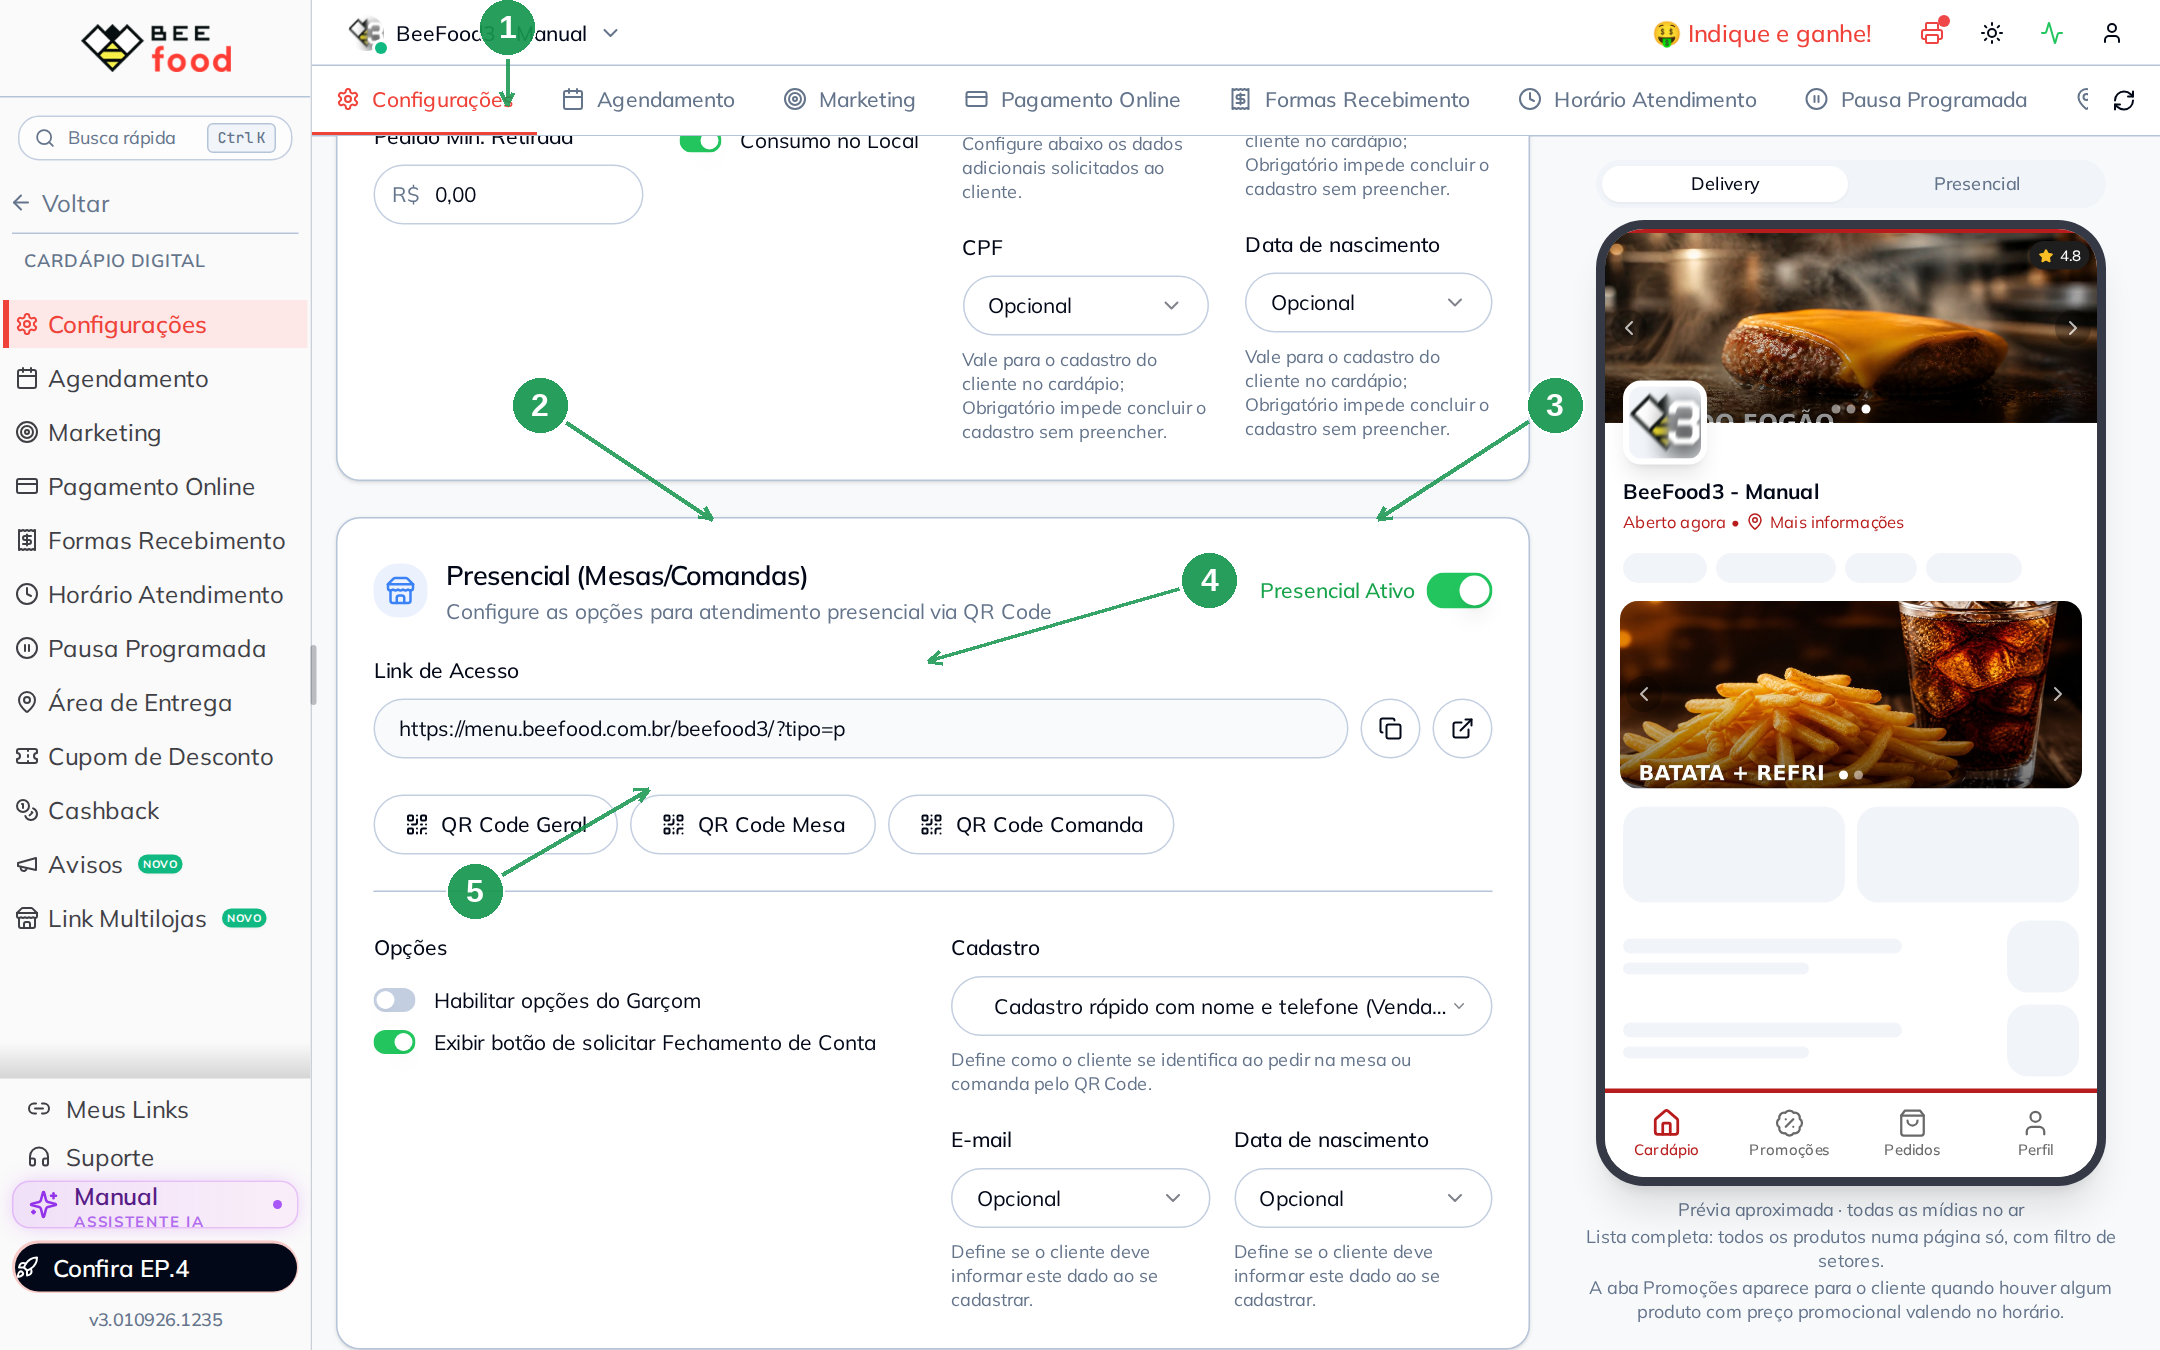Open the Cadastro type dropdown
The height and width of the screenshot is (1350, 2160).
point(1221,1007)
